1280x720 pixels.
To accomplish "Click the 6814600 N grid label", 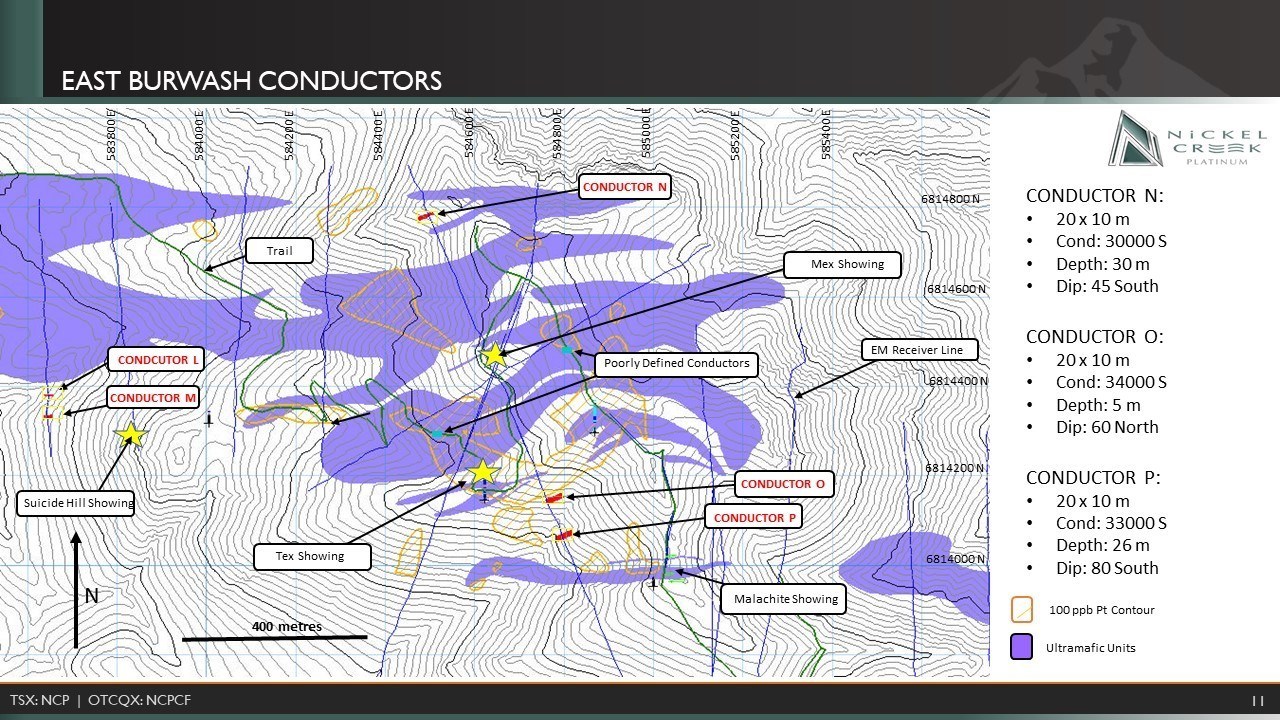I will [957, 289].
